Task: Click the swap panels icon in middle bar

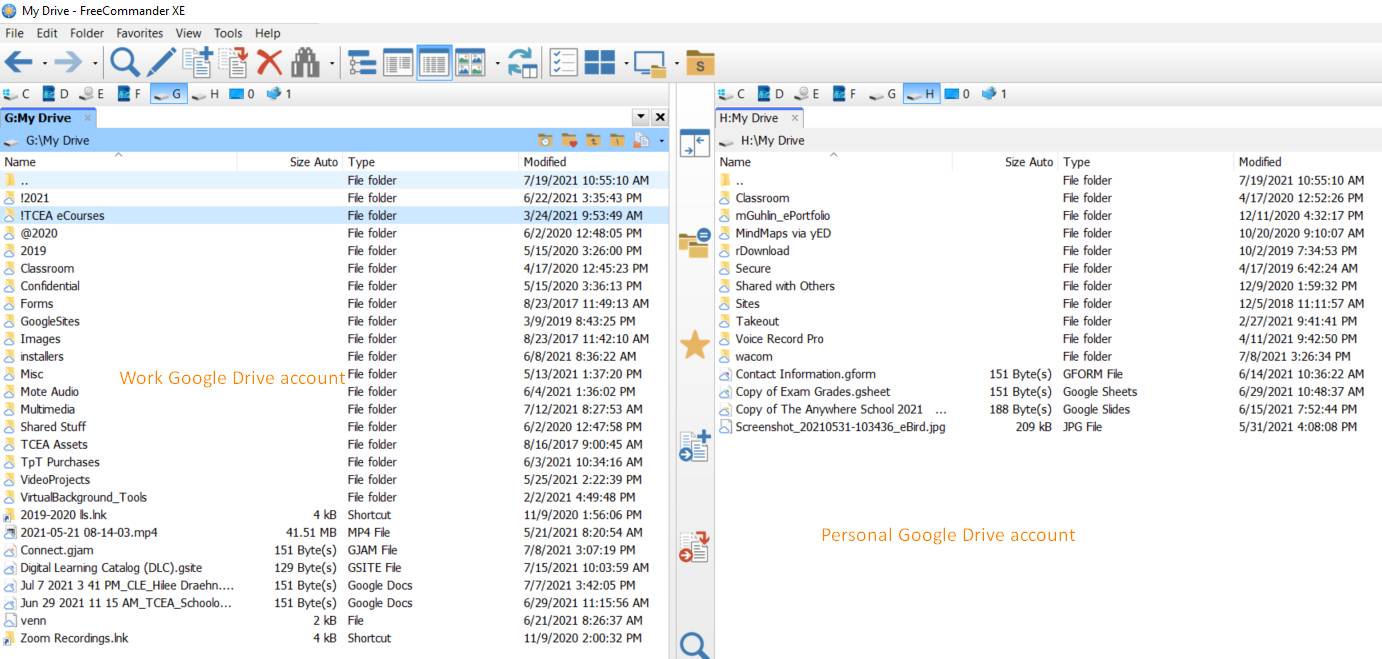Action: [x=694, y=143]
